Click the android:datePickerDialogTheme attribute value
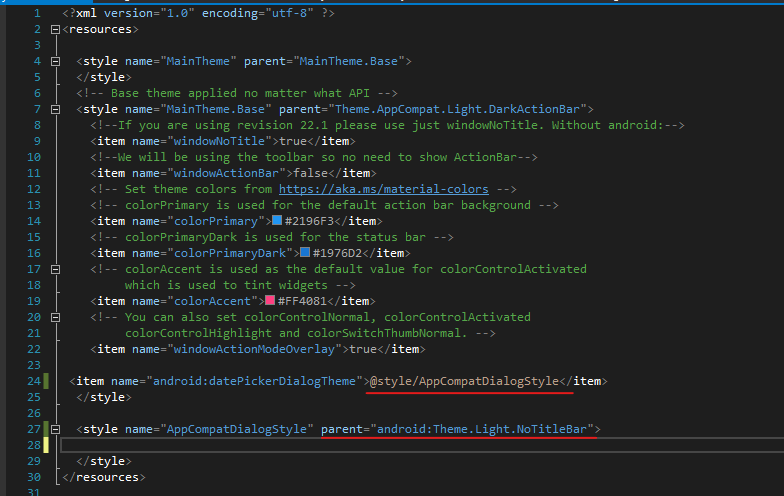 (254, 381)
